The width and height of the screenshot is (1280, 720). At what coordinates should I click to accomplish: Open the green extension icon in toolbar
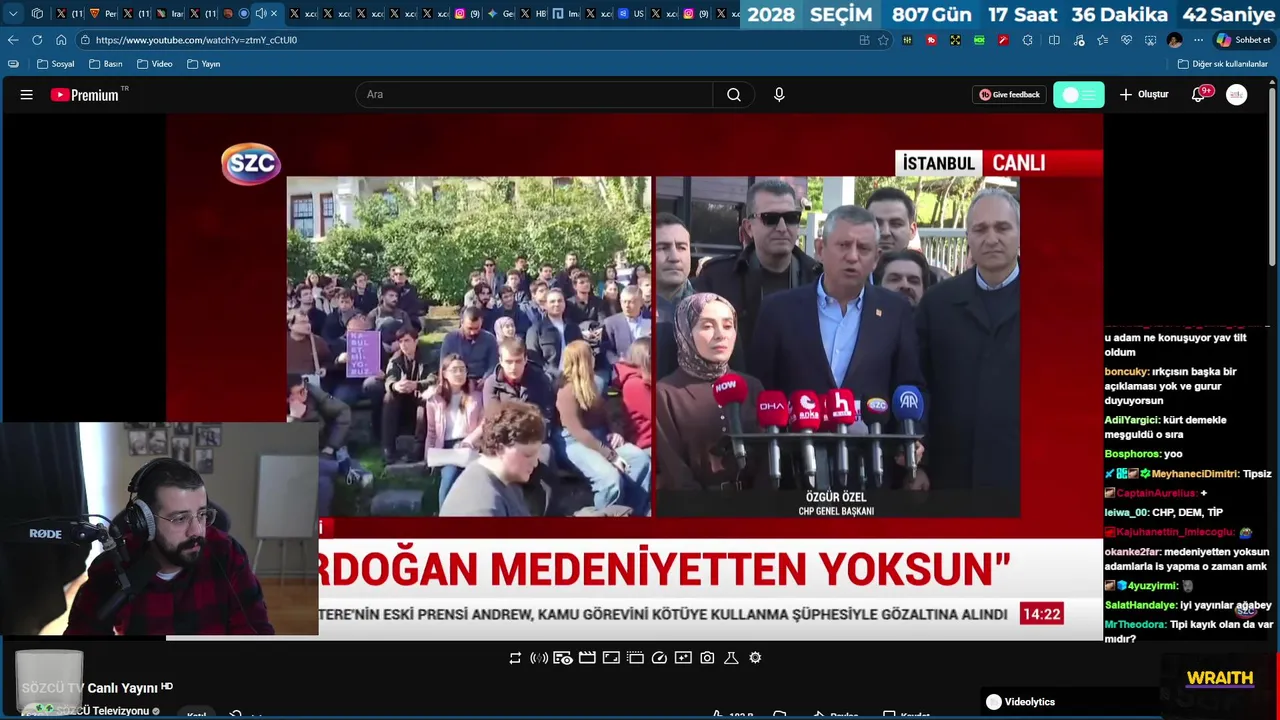tap(979, 40)
